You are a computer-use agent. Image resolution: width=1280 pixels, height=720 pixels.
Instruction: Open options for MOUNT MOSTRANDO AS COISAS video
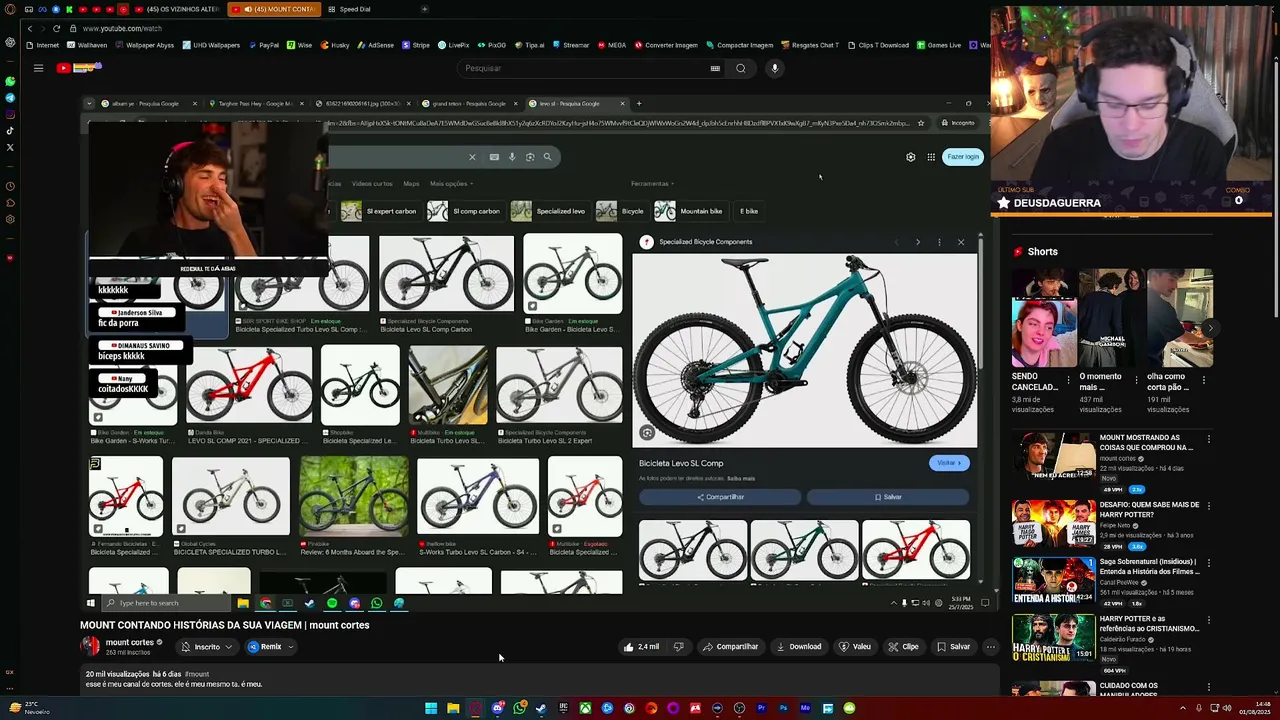point(1208,439)
